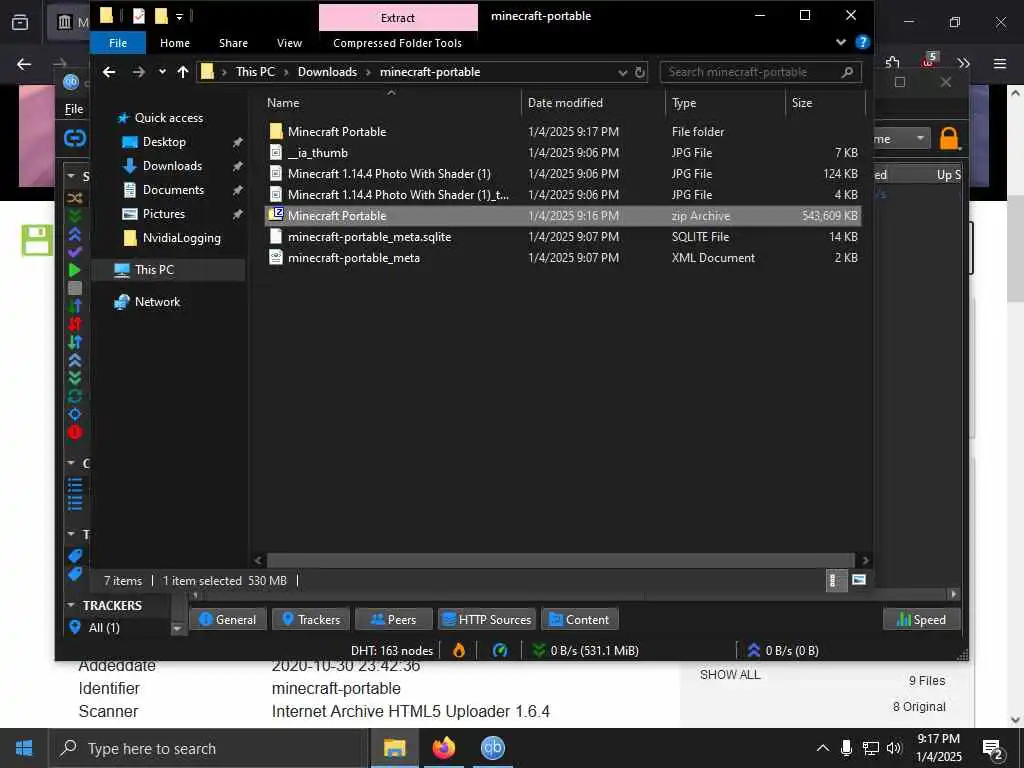Select the Minecraft Portable zip archive
This screenshot has height=768, width=1024.
(563, 216)
